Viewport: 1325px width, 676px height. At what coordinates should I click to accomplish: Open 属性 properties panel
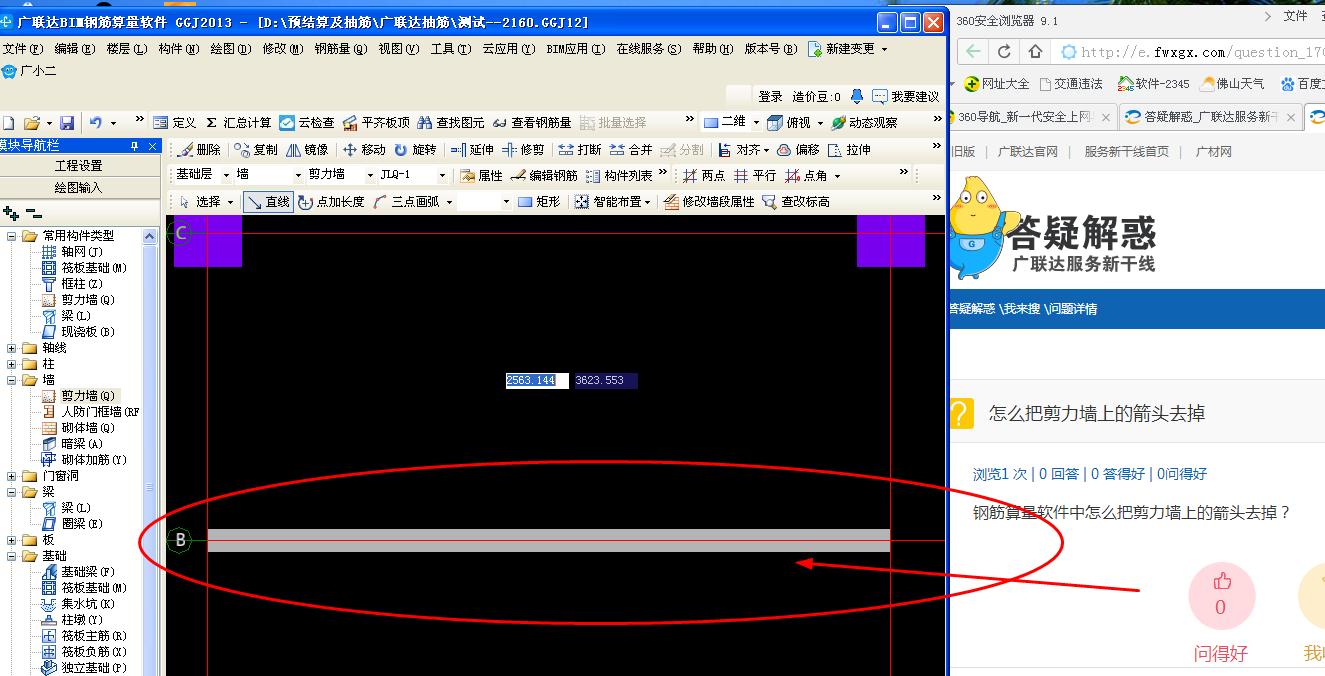(x=481, y=176)
